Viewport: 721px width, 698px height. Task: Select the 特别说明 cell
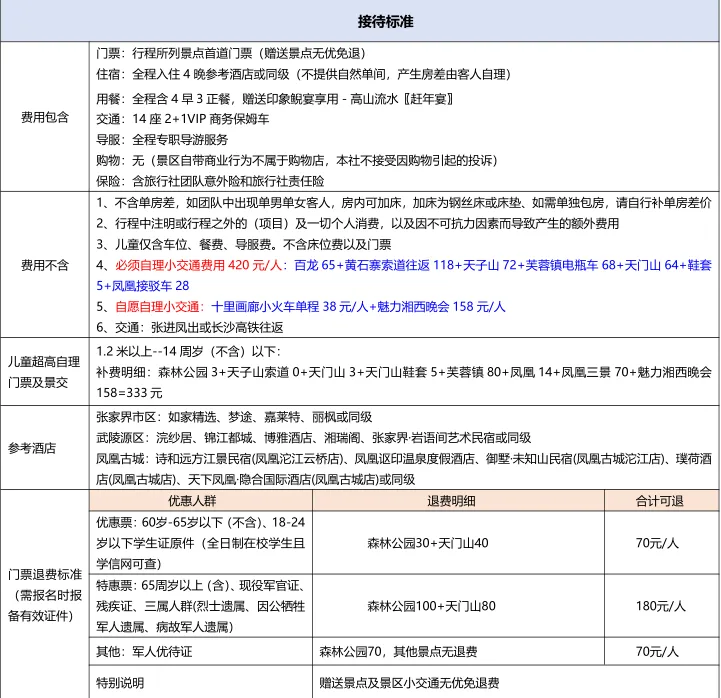[x=201, y=682]
